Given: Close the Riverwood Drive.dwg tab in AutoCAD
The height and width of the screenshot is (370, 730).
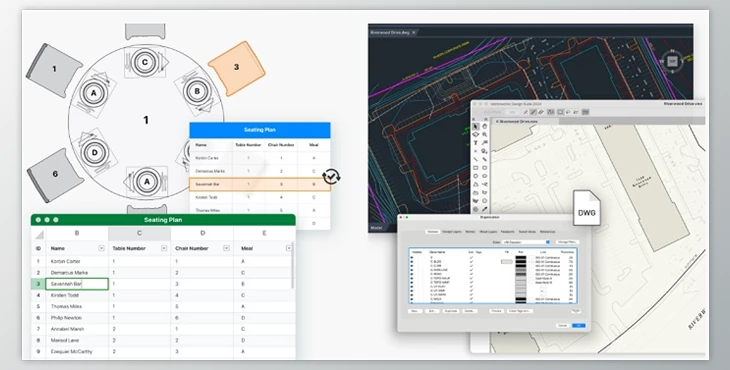Looking at the screenshot, I should coord(413,33).
